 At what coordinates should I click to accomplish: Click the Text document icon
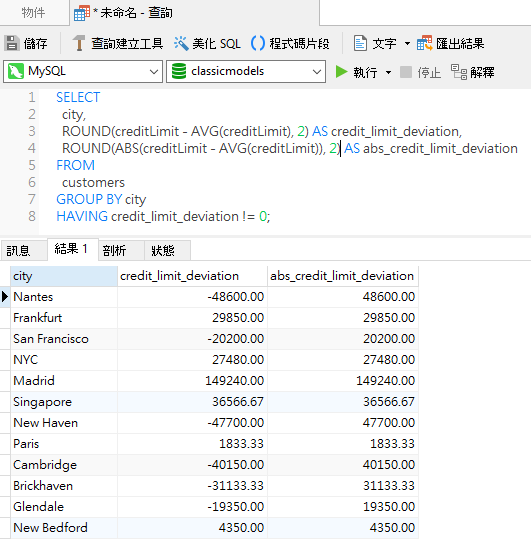[360, 43]
